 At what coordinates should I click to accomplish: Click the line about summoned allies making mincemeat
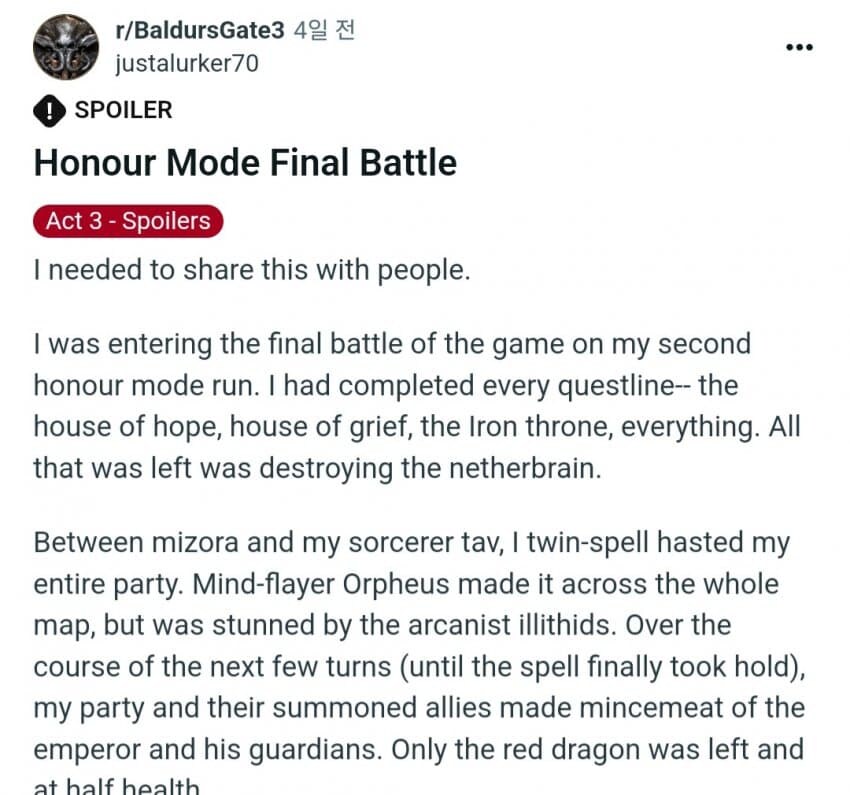pyautogui.click(x=420, y=708)
